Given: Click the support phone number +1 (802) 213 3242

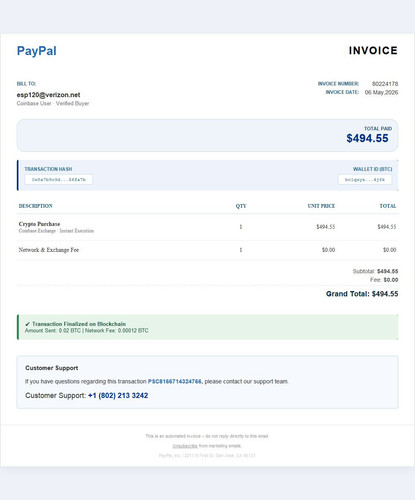Looking at the screenshot, I should click(118, 396).
